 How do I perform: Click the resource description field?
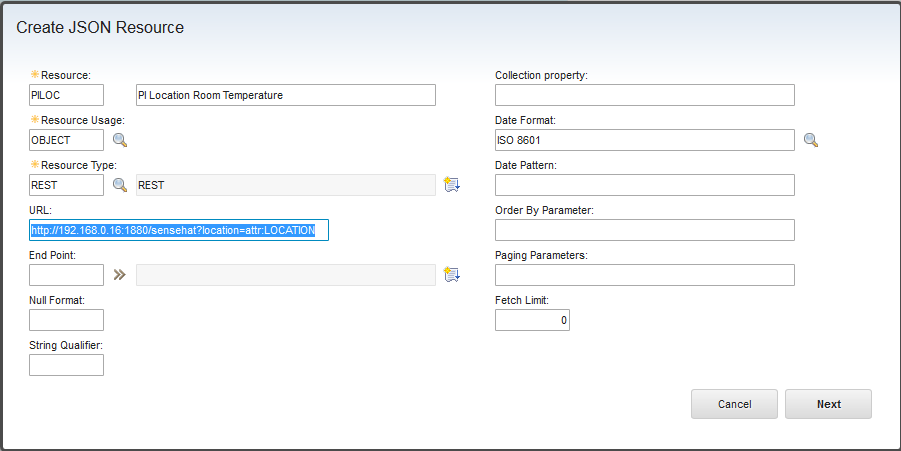[285, 95]
